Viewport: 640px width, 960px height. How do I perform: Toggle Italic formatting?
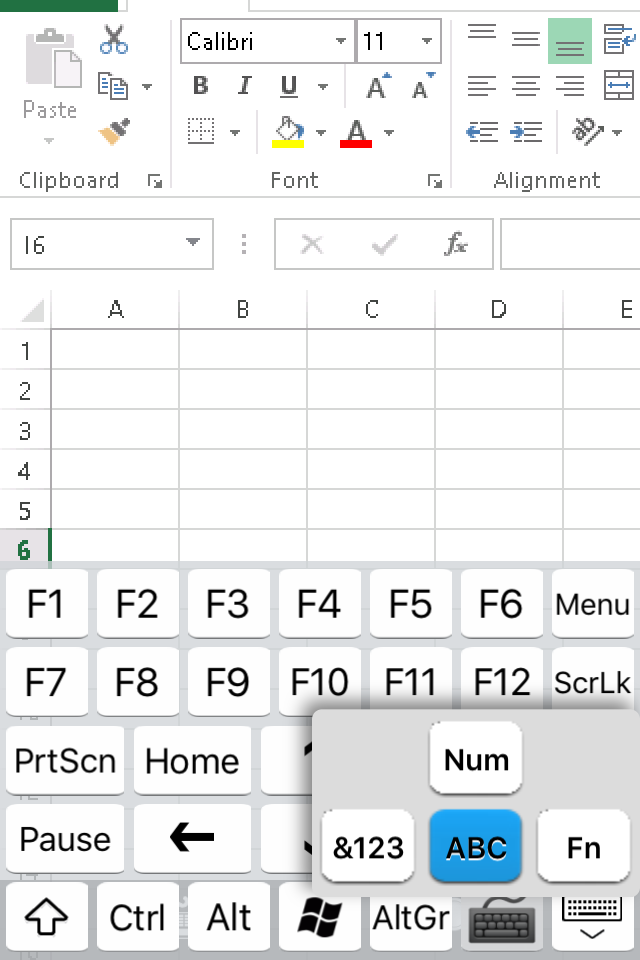pyautogui.click(x=243, y=86)
